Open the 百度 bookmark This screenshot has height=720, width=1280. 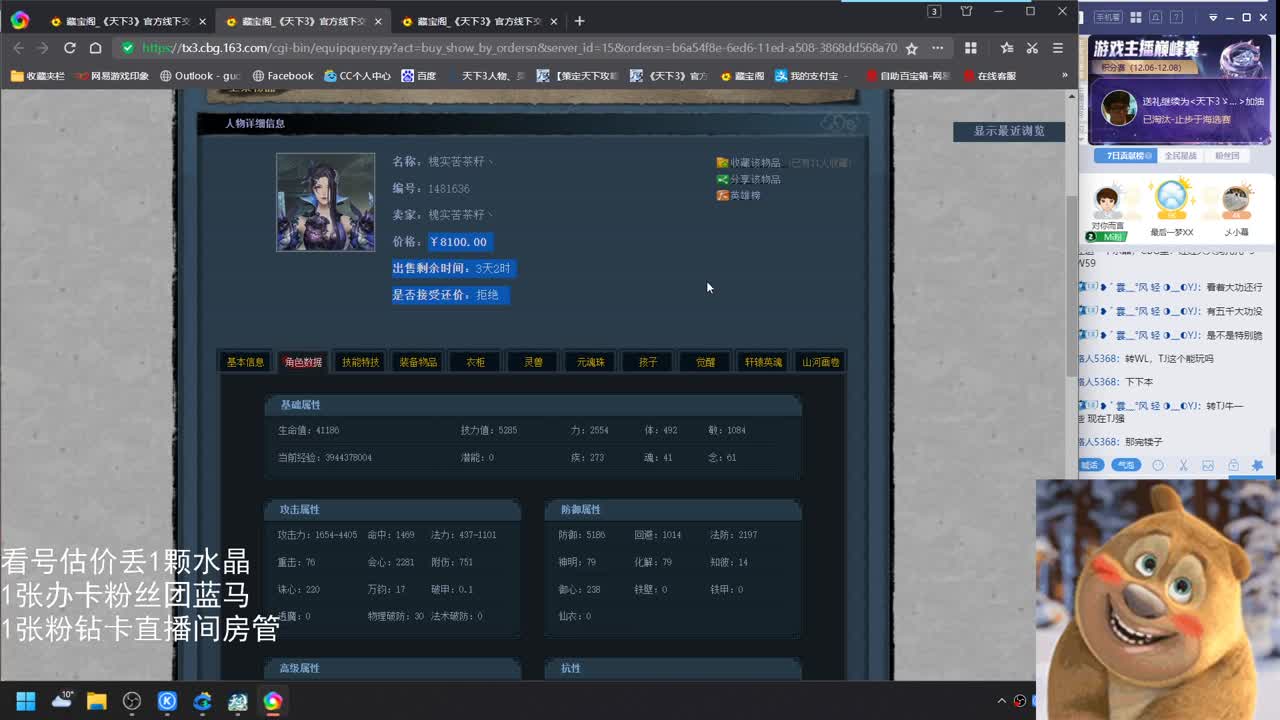418,76
